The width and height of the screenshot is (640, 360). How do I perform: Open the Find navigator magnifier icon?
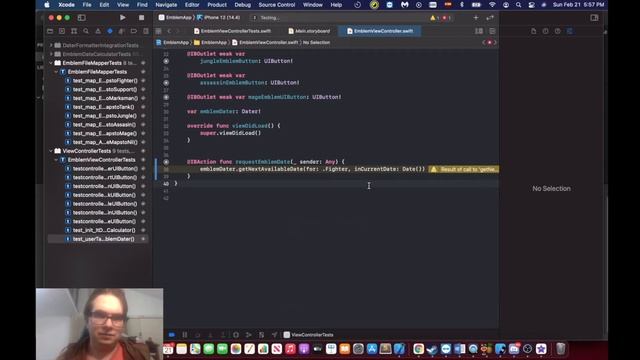click(x=86, y=31)
